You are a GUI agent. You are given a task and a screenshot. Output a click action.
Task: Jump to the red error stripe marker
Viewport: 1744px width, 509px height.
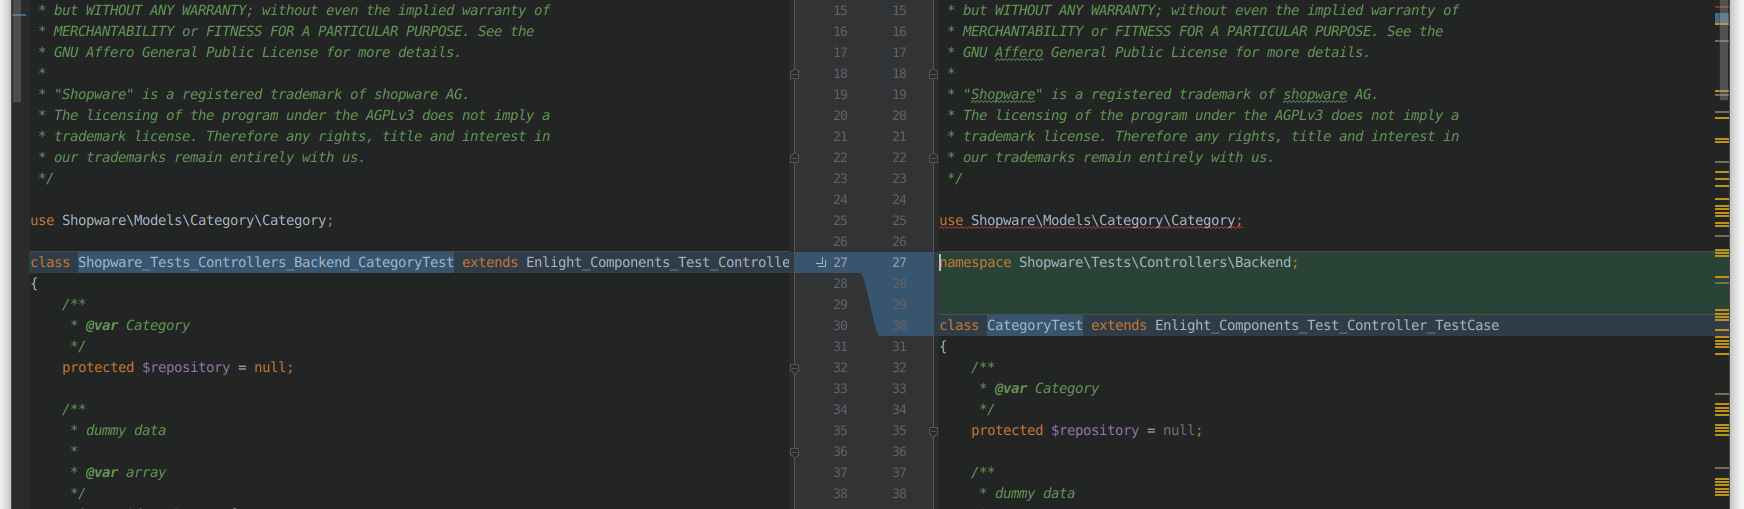click(1722, 8)
